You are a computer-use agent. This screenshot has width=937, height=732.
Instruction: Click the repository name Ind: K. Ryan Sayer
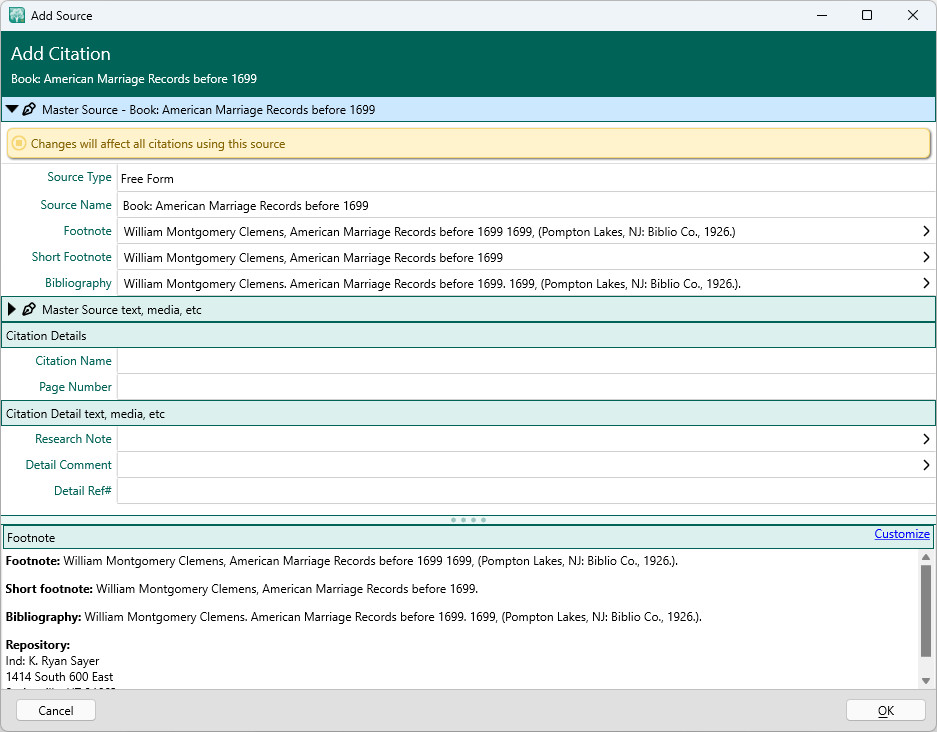click(53, 661)
